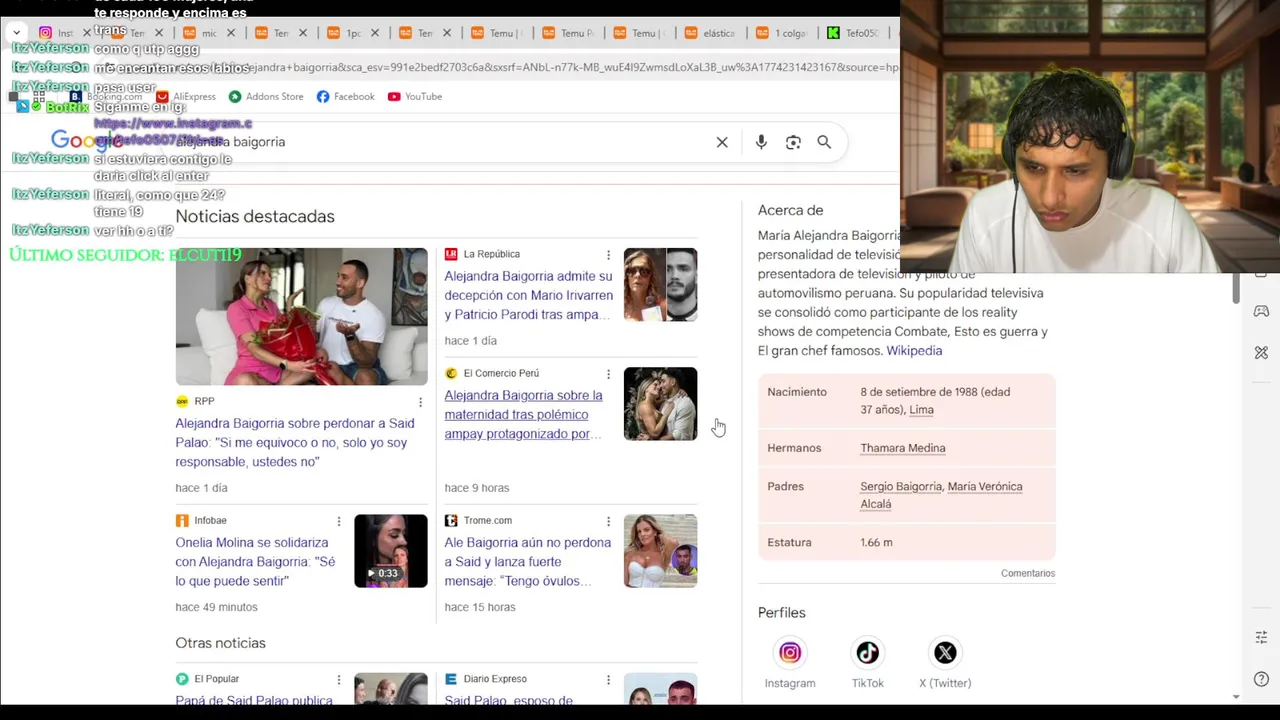This screenshot has width=1280, height=720.
Task: Open the Booking.com bookmark
Action: tap(106, 96)
